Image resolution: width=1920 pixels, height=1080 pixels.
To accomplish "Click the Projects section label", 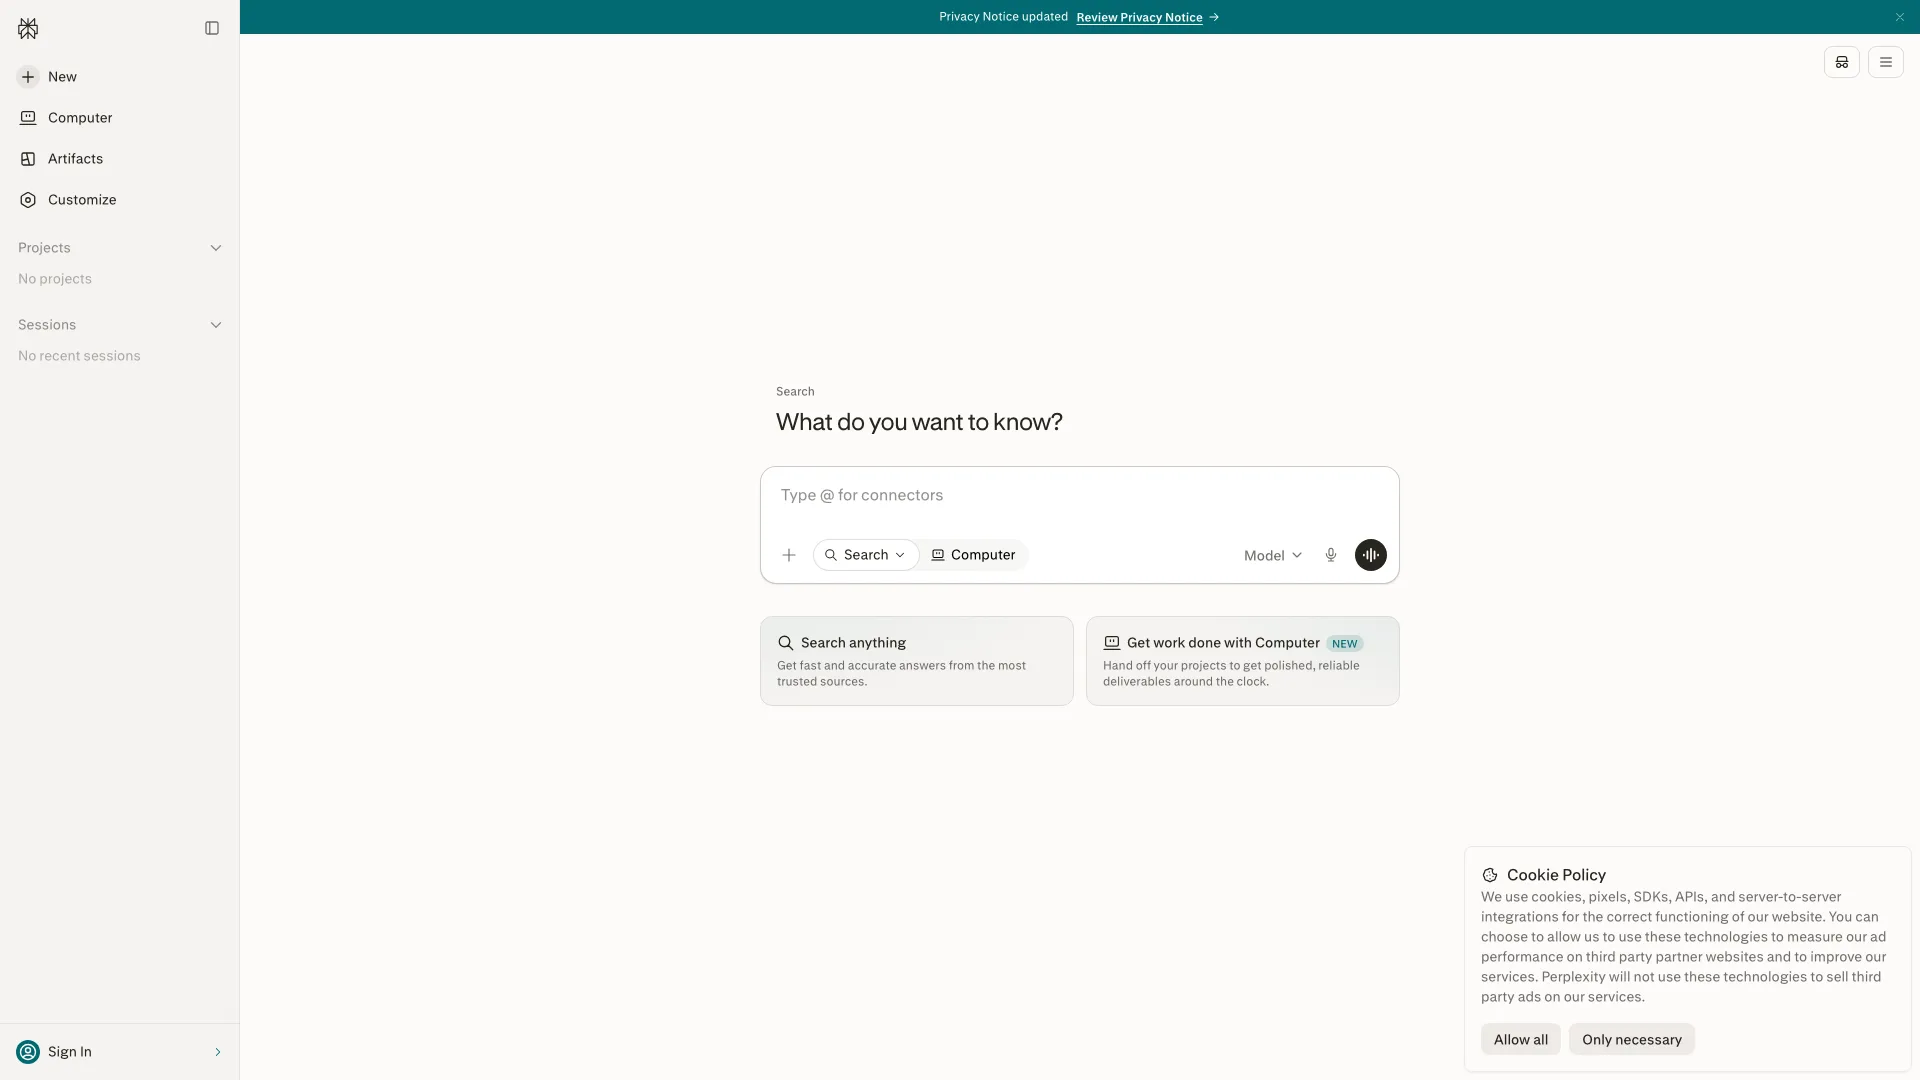I will click(x=44, y=248).
